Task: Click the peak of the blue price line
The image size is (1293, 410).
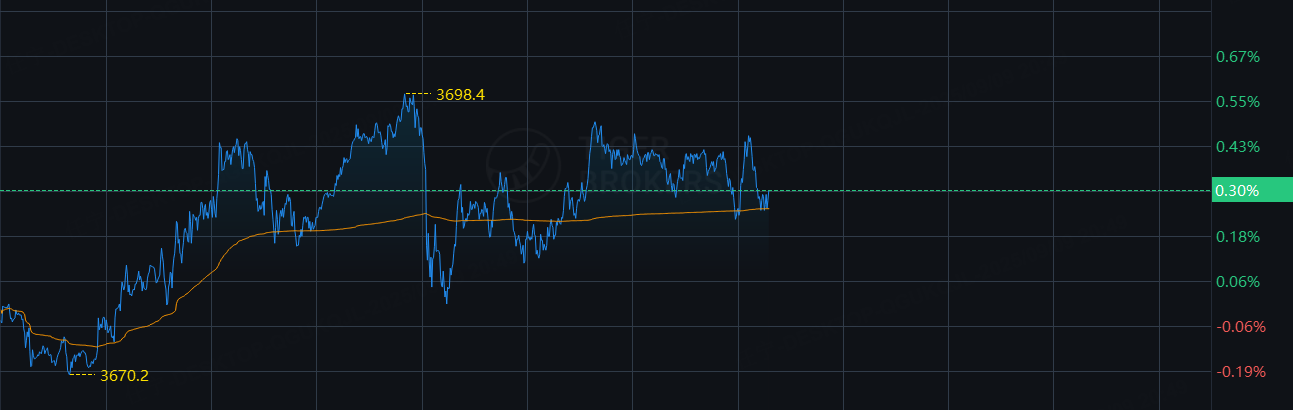Action: (408, 94)
